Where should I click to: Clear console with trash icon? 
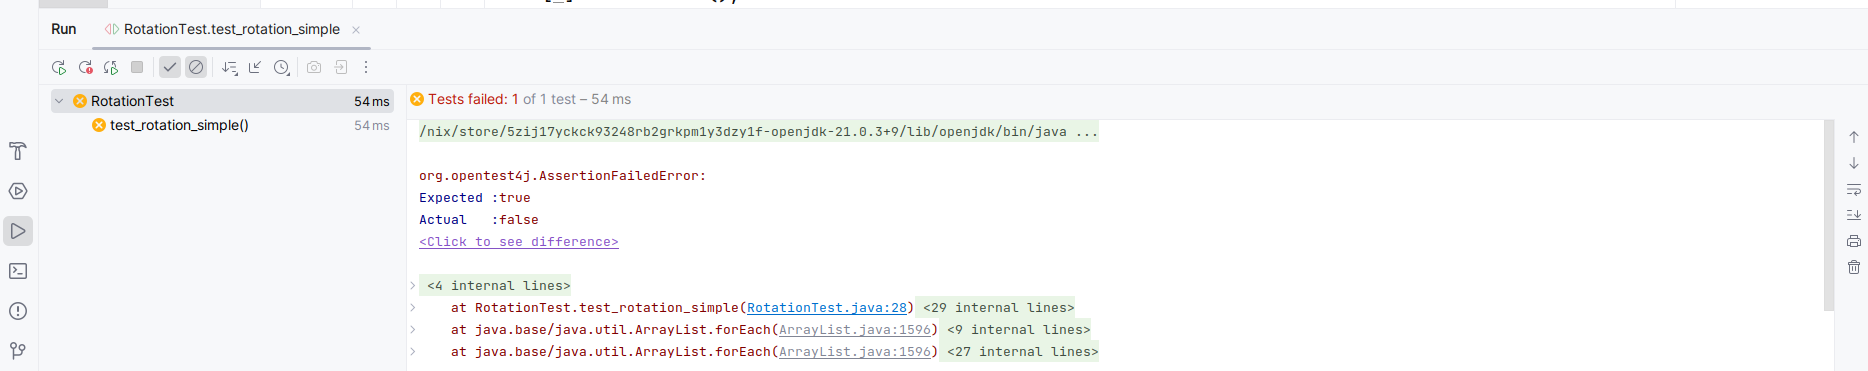1853,267
